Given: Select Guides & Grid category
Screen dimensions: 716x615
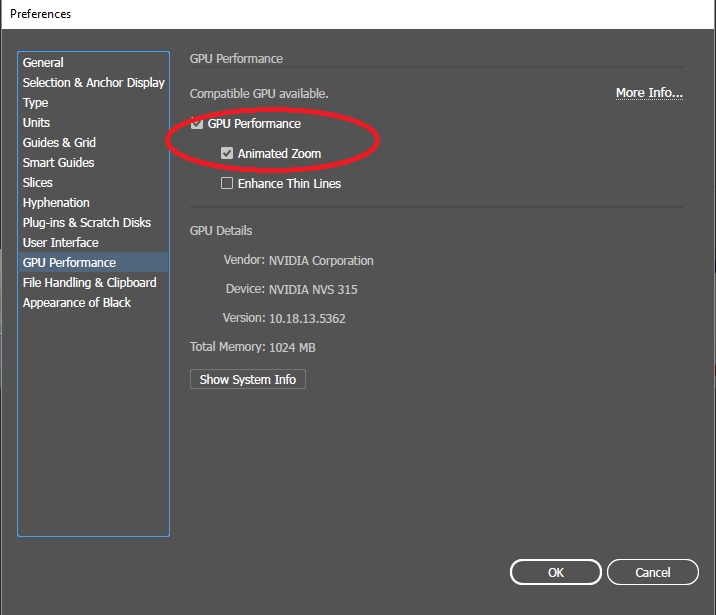Looking at the screenshot, I should pos(93,142).
